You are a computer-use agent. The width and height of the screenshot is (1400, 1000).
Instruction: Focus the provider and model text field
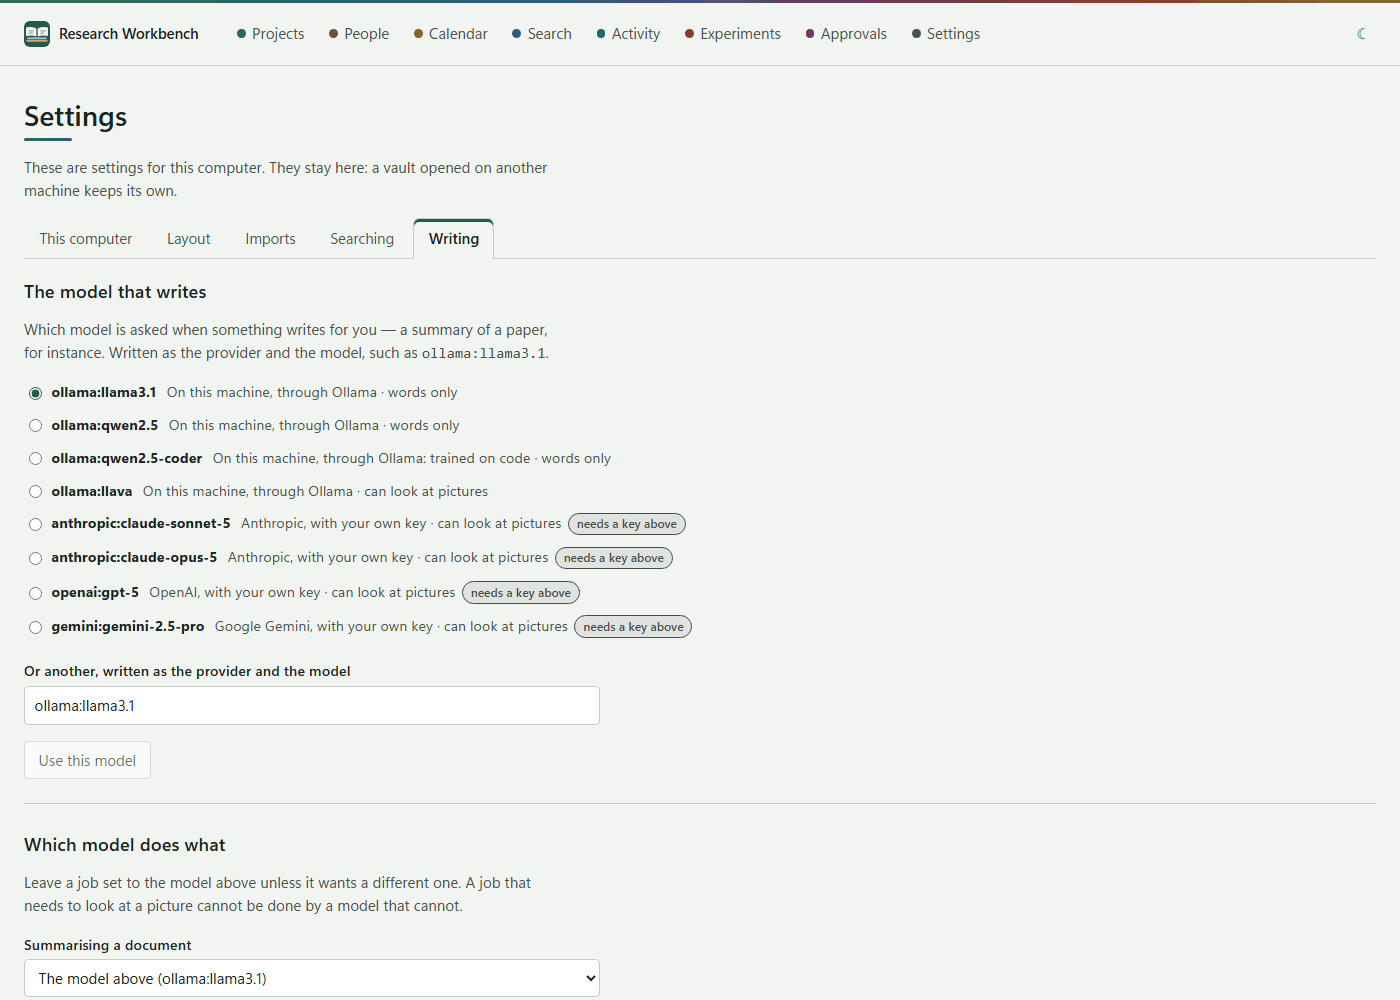coord(312,706)
